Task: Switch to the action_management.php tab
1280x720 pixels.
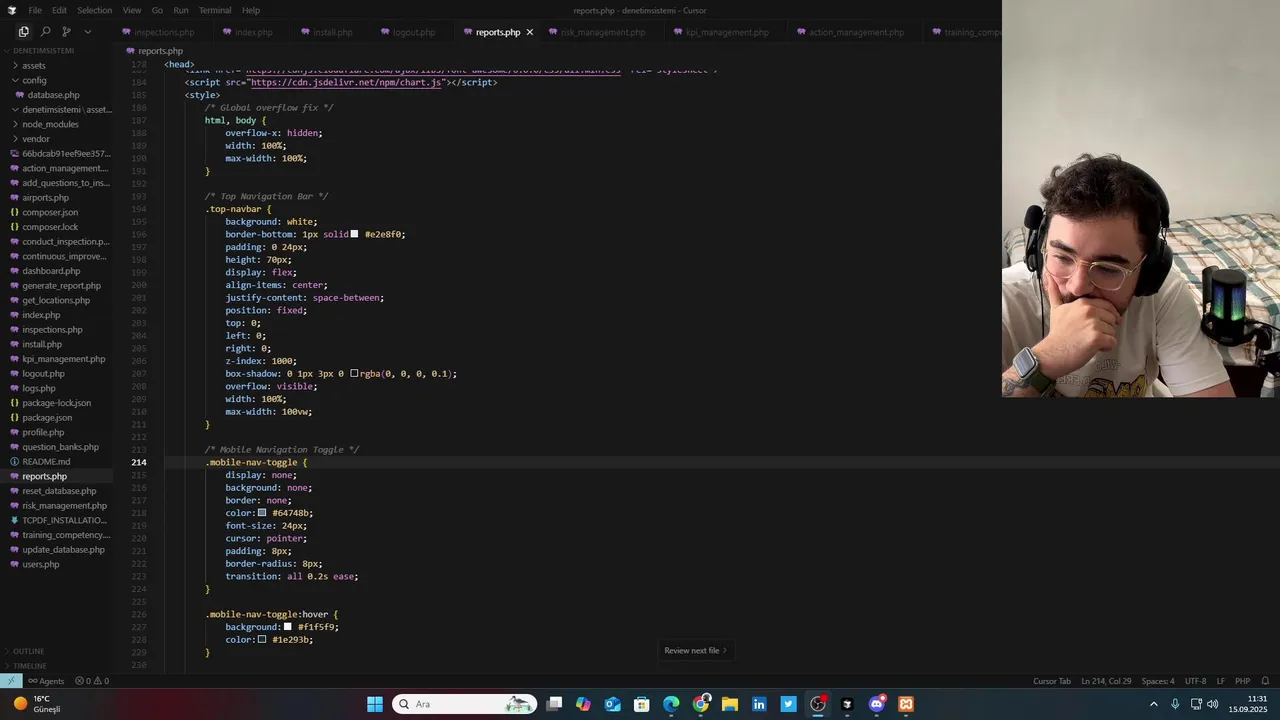Action: point(850,32)
